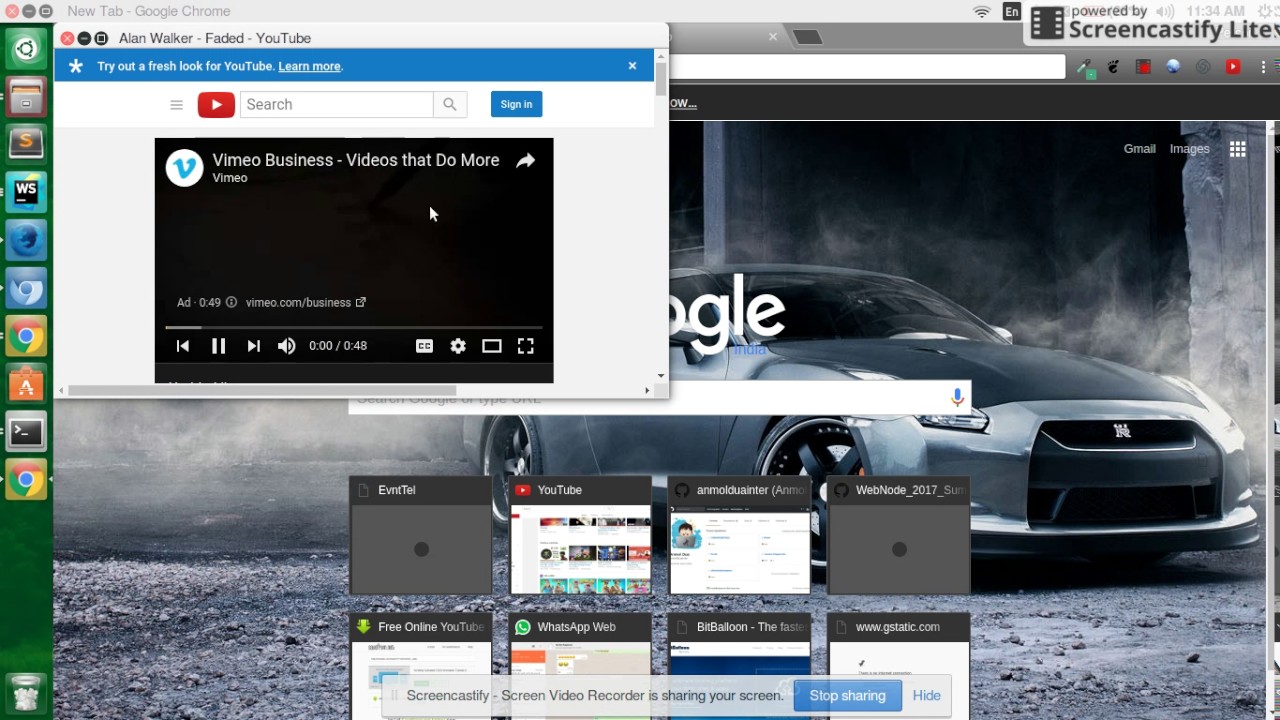The height and width of the screenshot is (720, 1280).
Task: Open the Google apps grid
Action: 1237,149
